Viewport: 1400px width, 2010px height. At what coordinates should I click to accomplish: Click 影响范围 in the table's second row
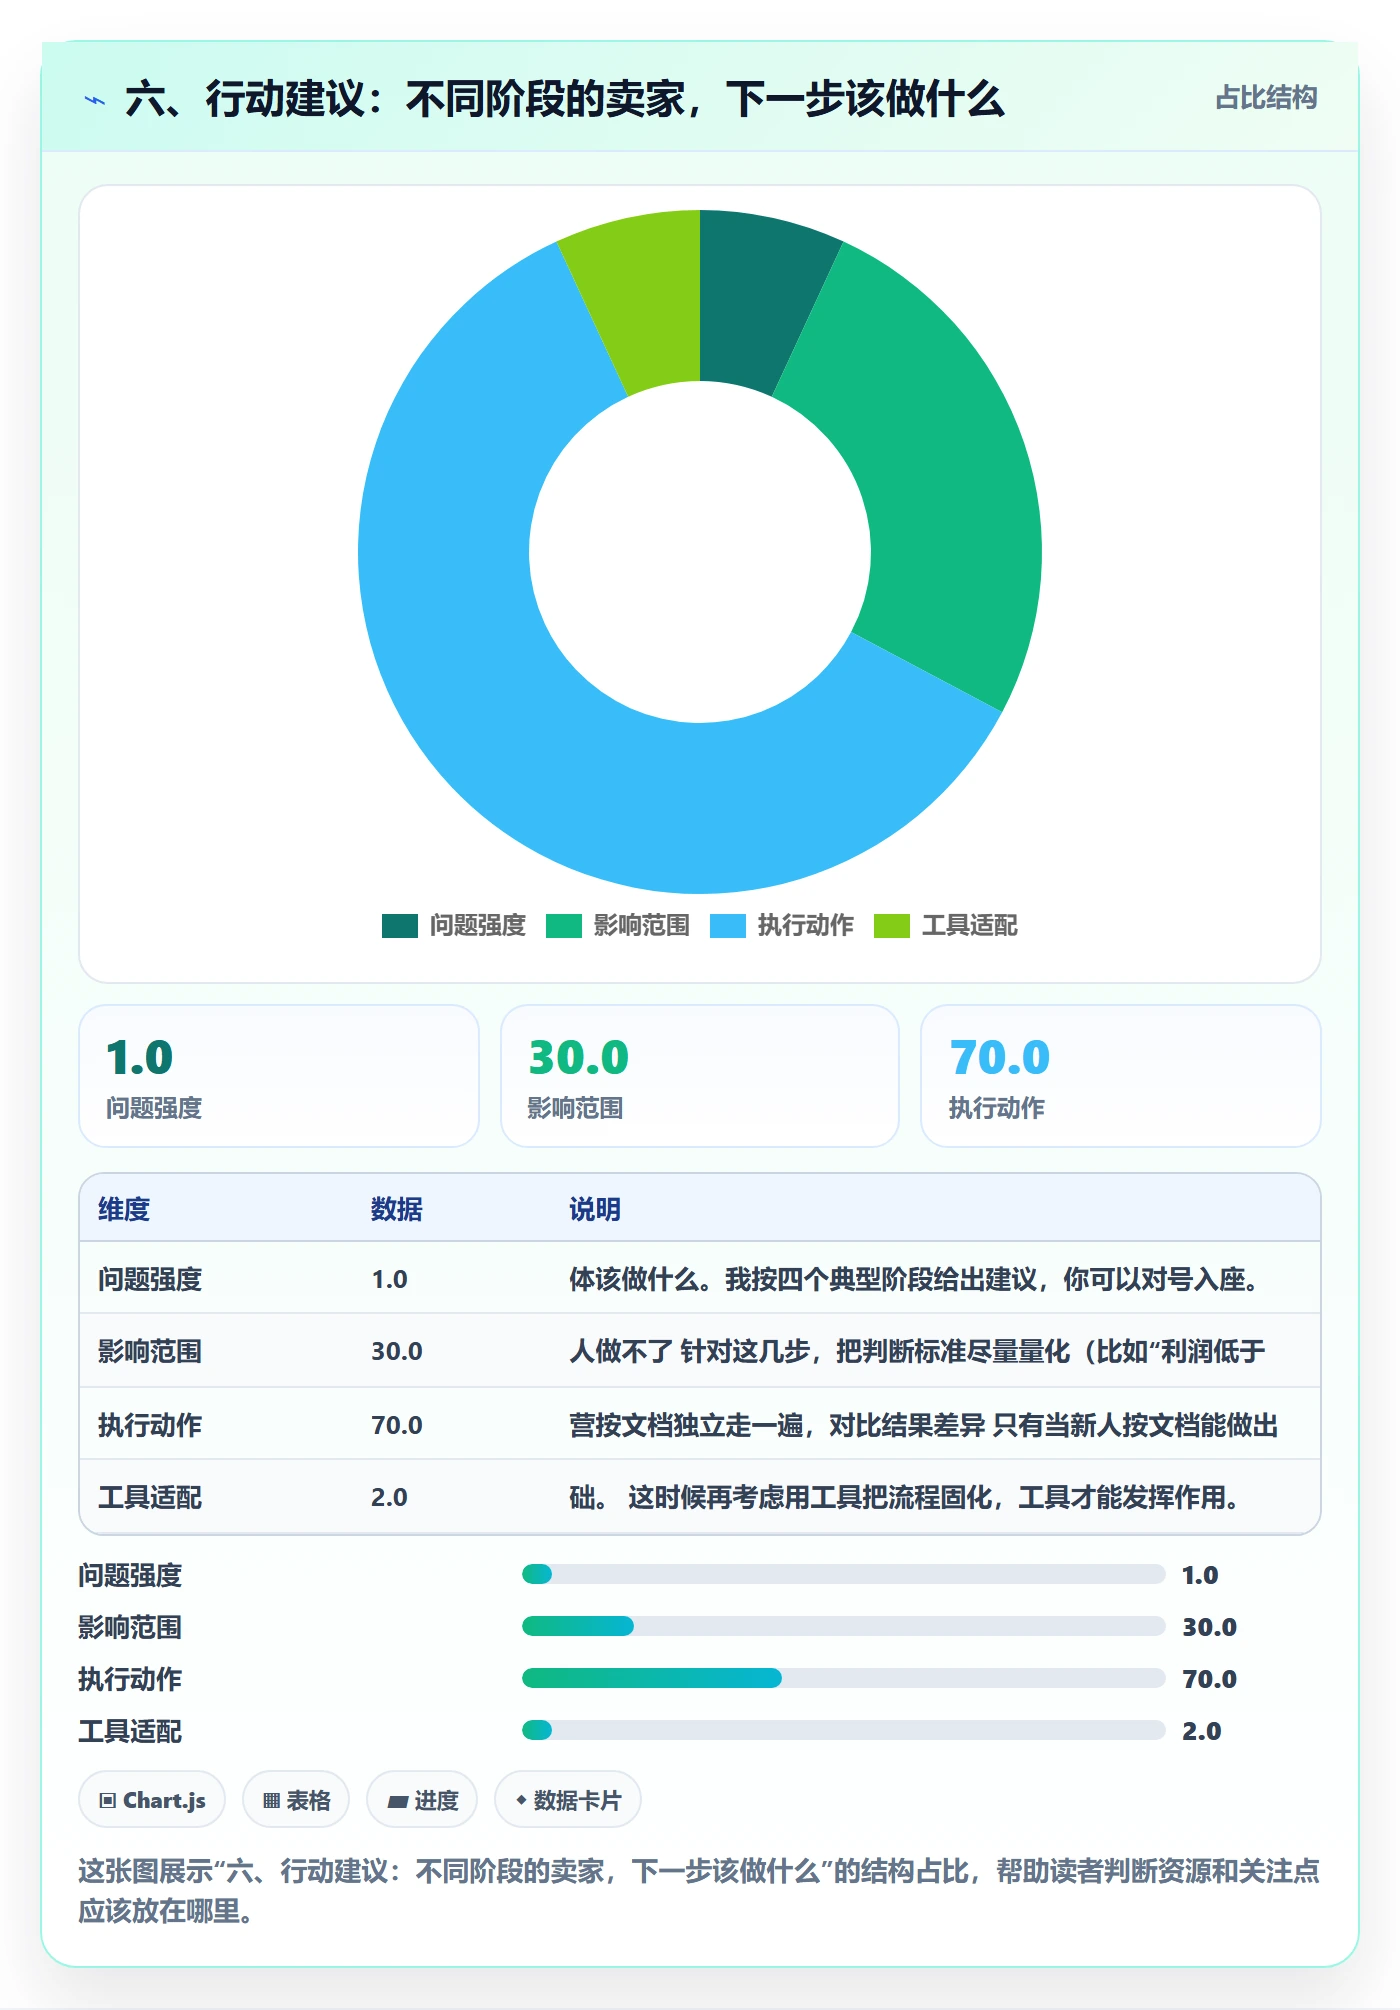click(150, 1351)
